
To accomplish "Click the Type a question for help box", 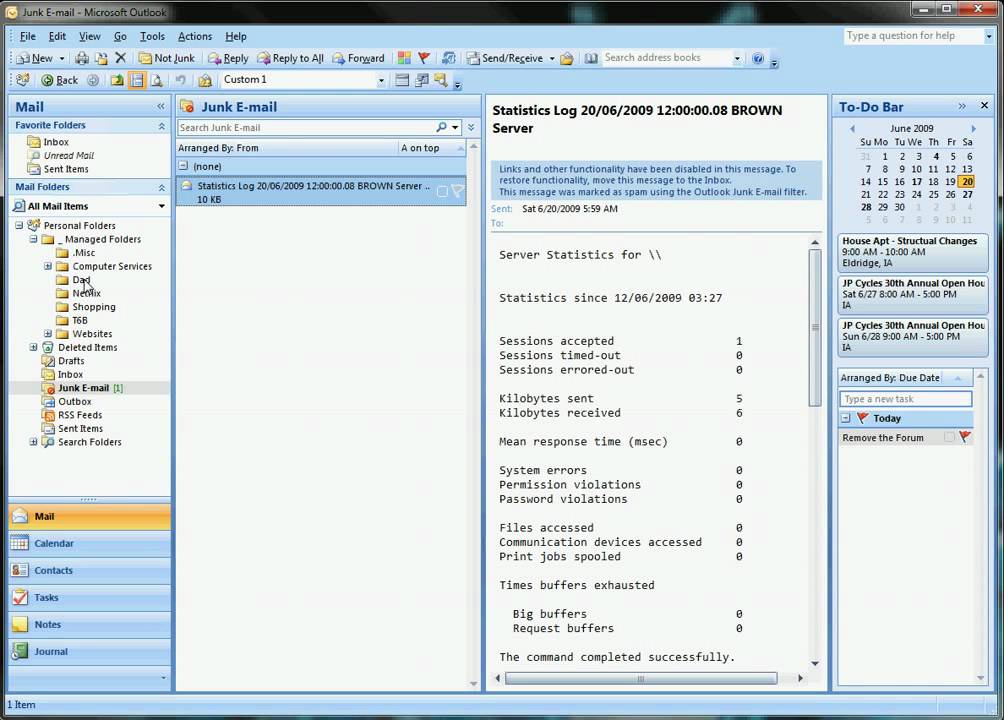I will [914, 36].
